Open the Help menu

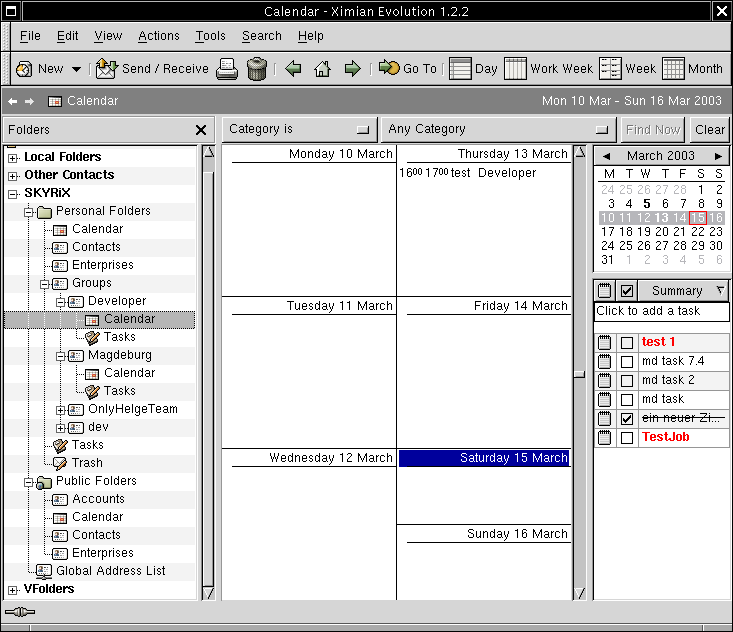tap(310, 36)
